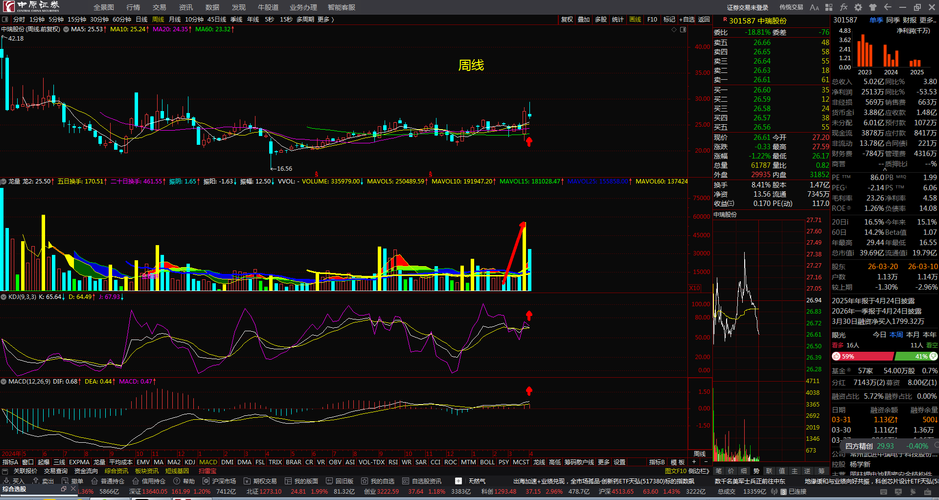Open 信用持仓 shortcut
This screenshot has height=500, width=939.
149,481
